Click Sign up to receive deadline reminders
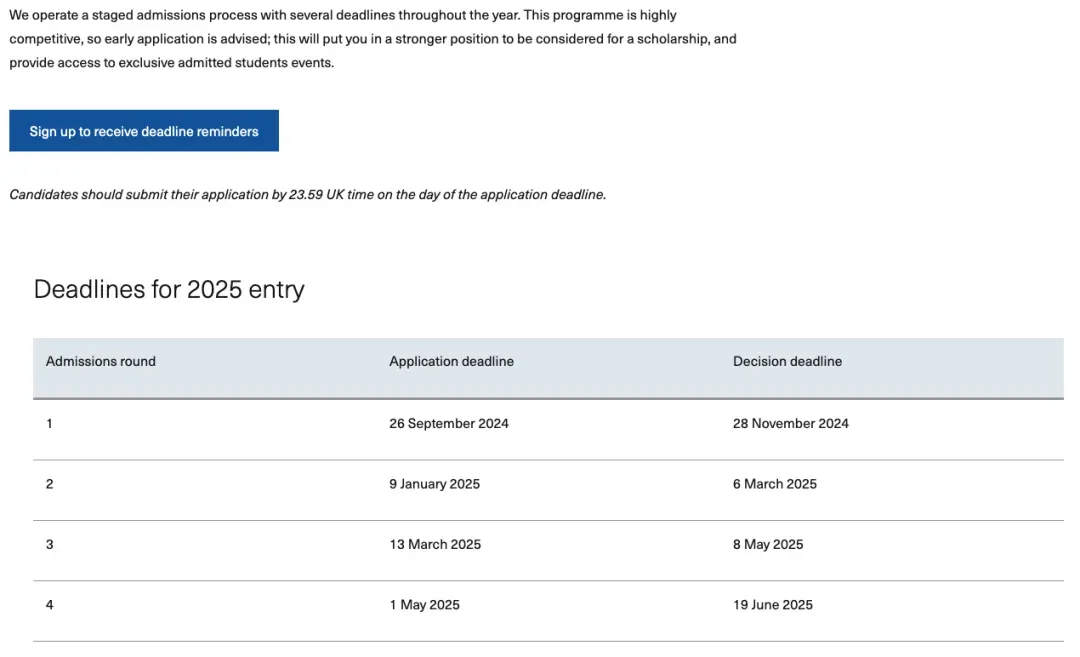1080x657 pixels. point(144,131)
